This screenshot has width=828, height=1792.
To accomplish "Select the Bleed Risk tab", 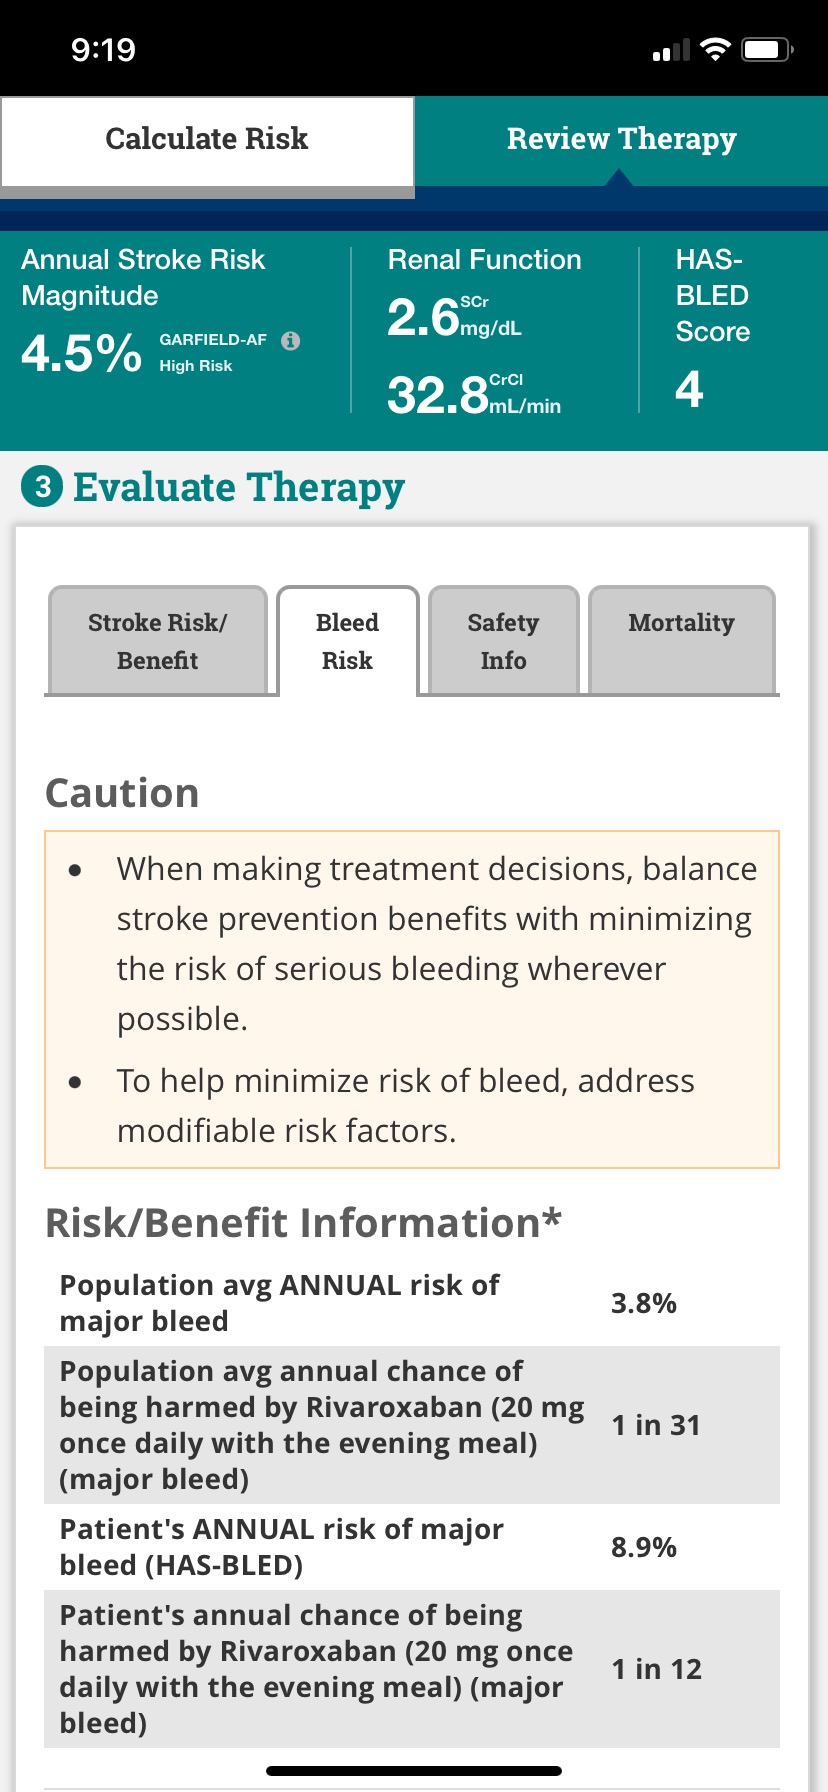I will click(x=347, y=641).
